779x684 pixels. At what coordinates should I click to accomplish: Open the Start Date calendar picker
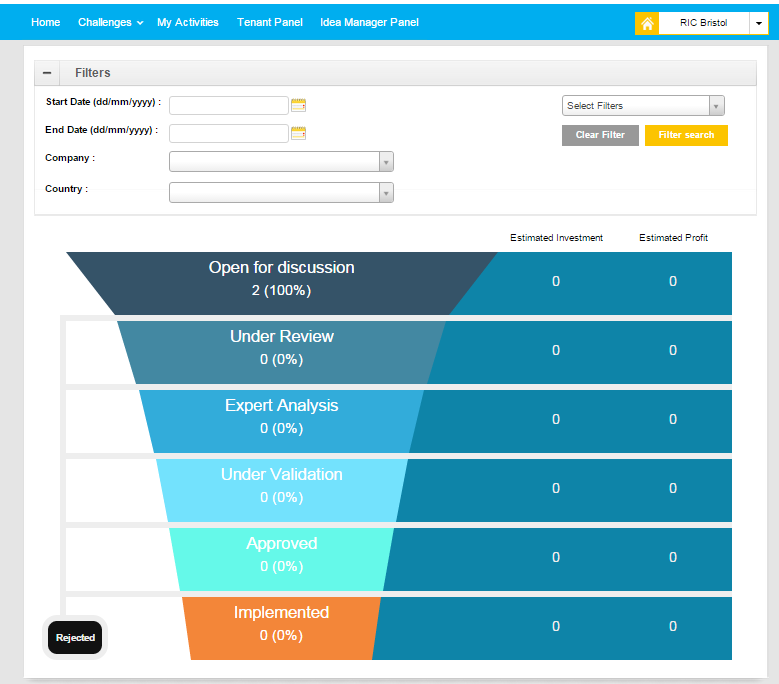(x=298, y=105)
